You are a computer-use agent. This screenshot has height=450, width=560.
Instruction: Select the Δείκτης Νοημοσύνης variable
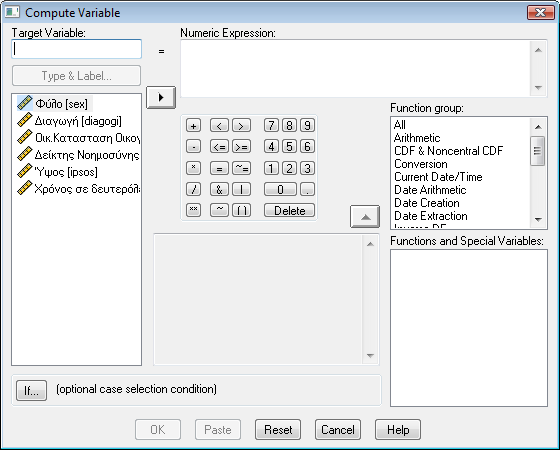79,155
